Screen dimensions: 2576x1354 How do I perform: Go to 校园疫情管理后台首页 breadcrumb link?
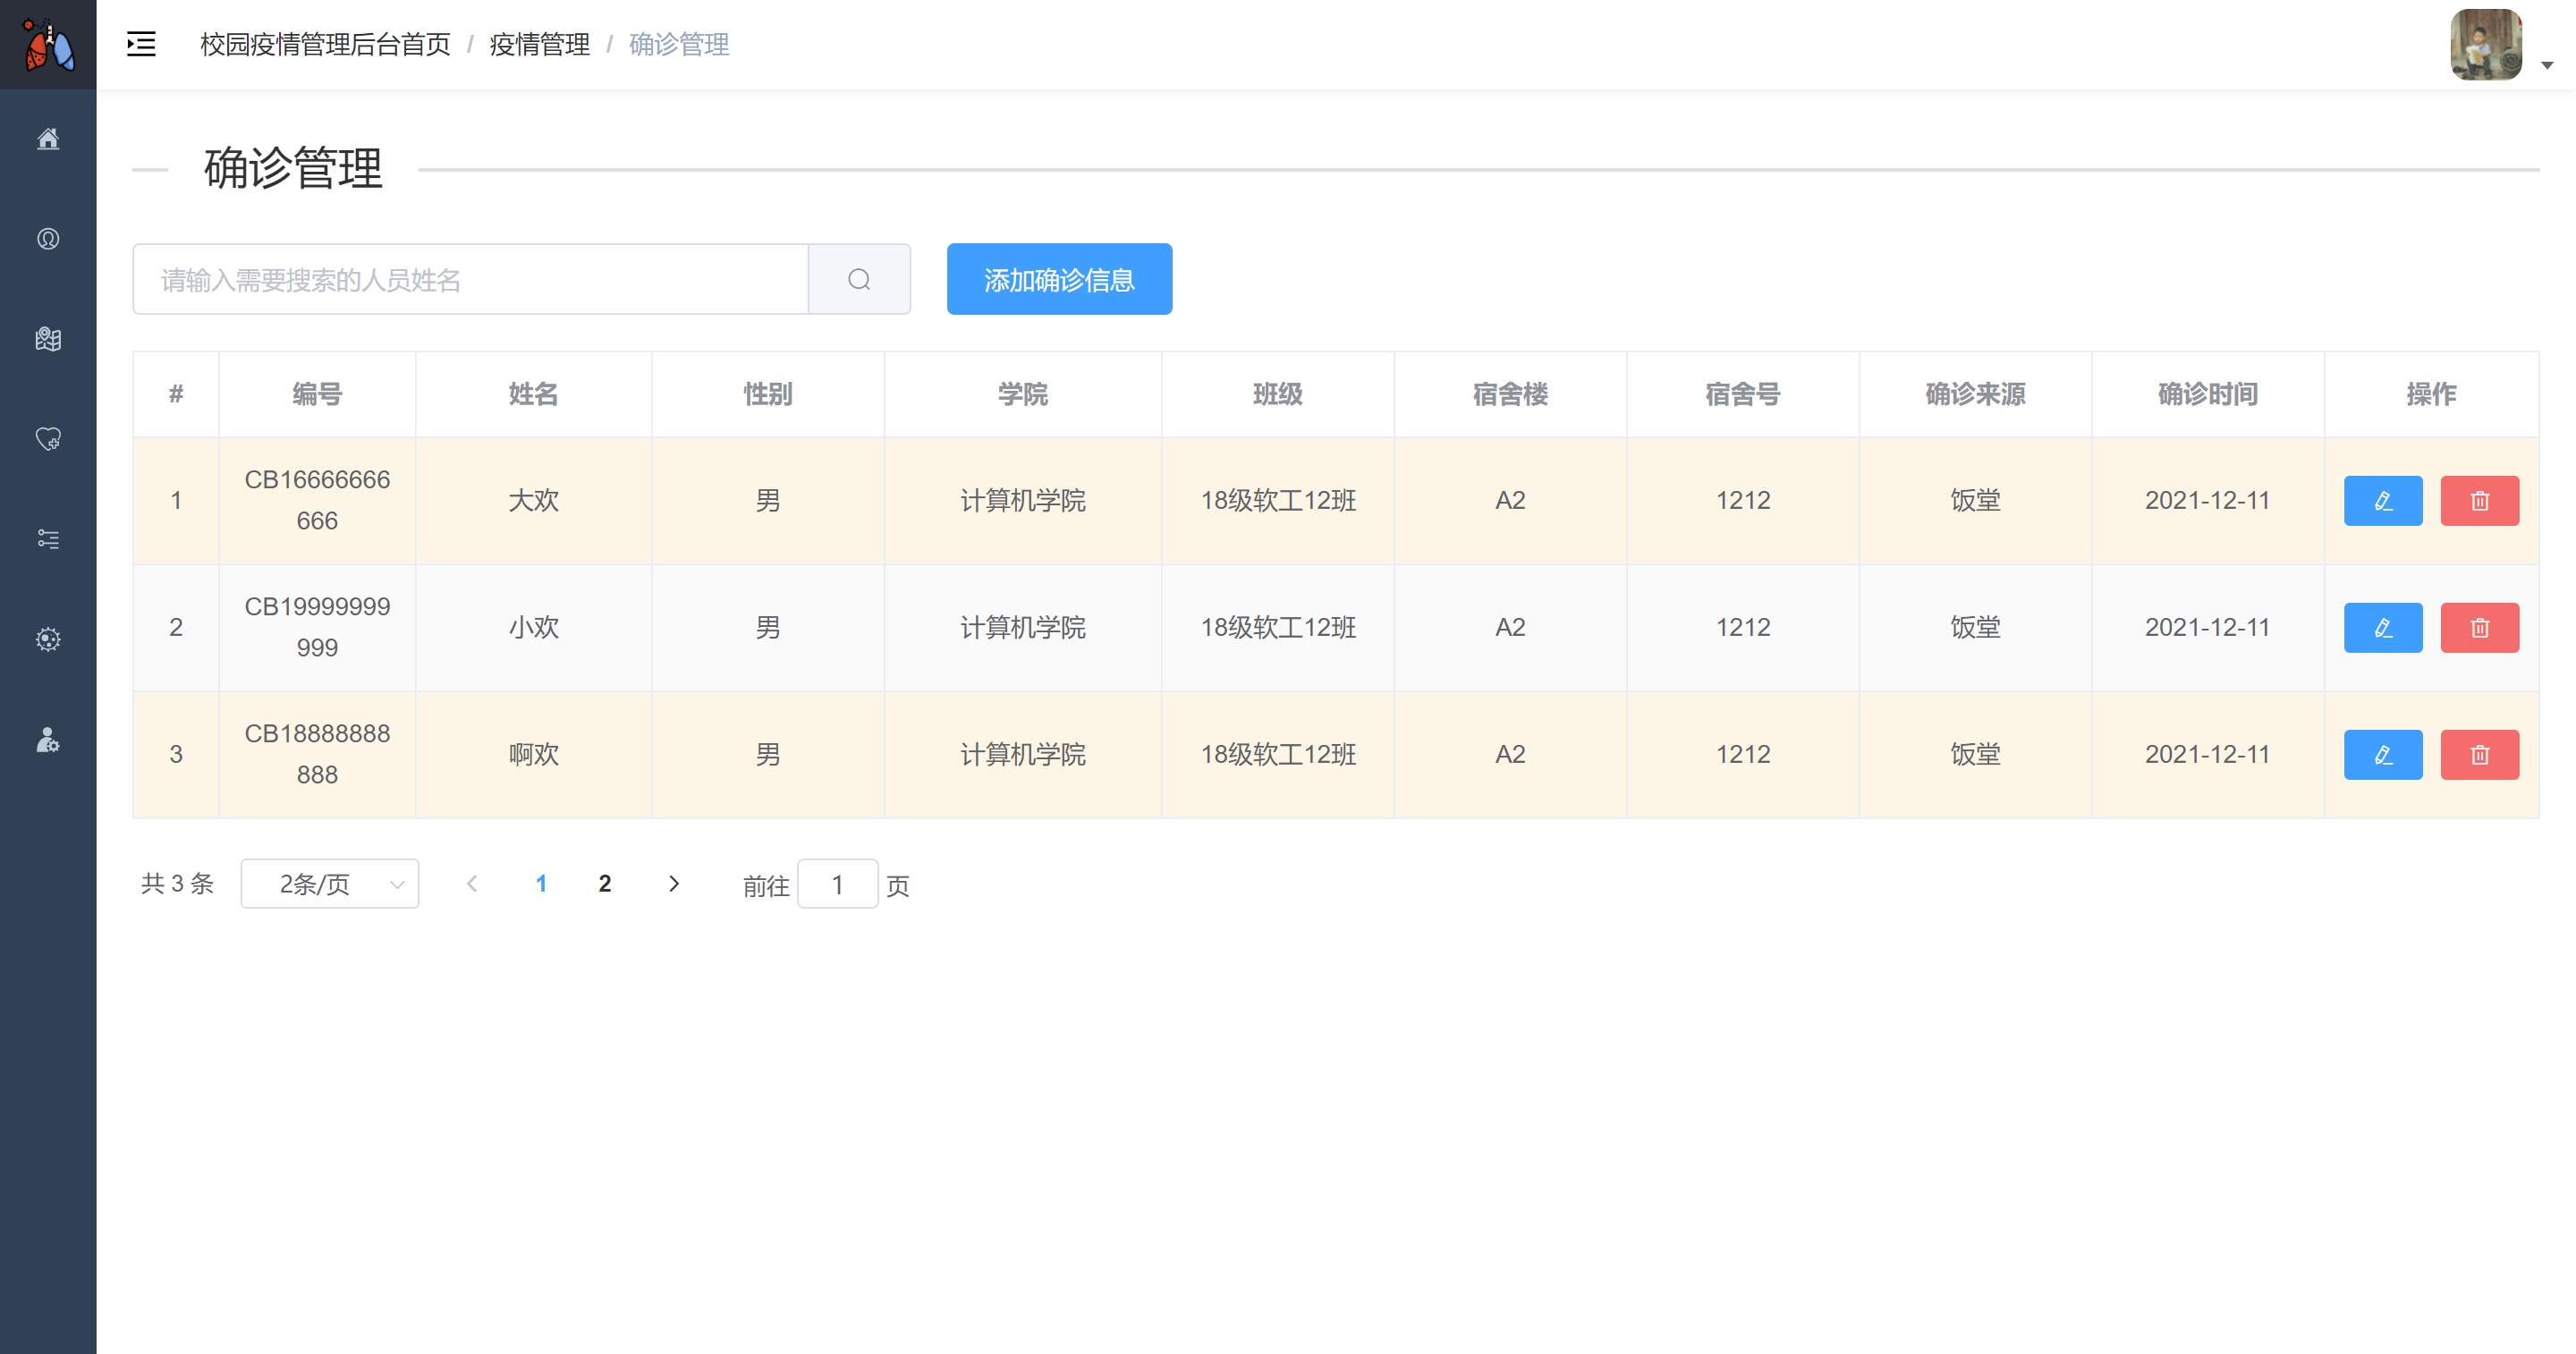pos(325,44)
